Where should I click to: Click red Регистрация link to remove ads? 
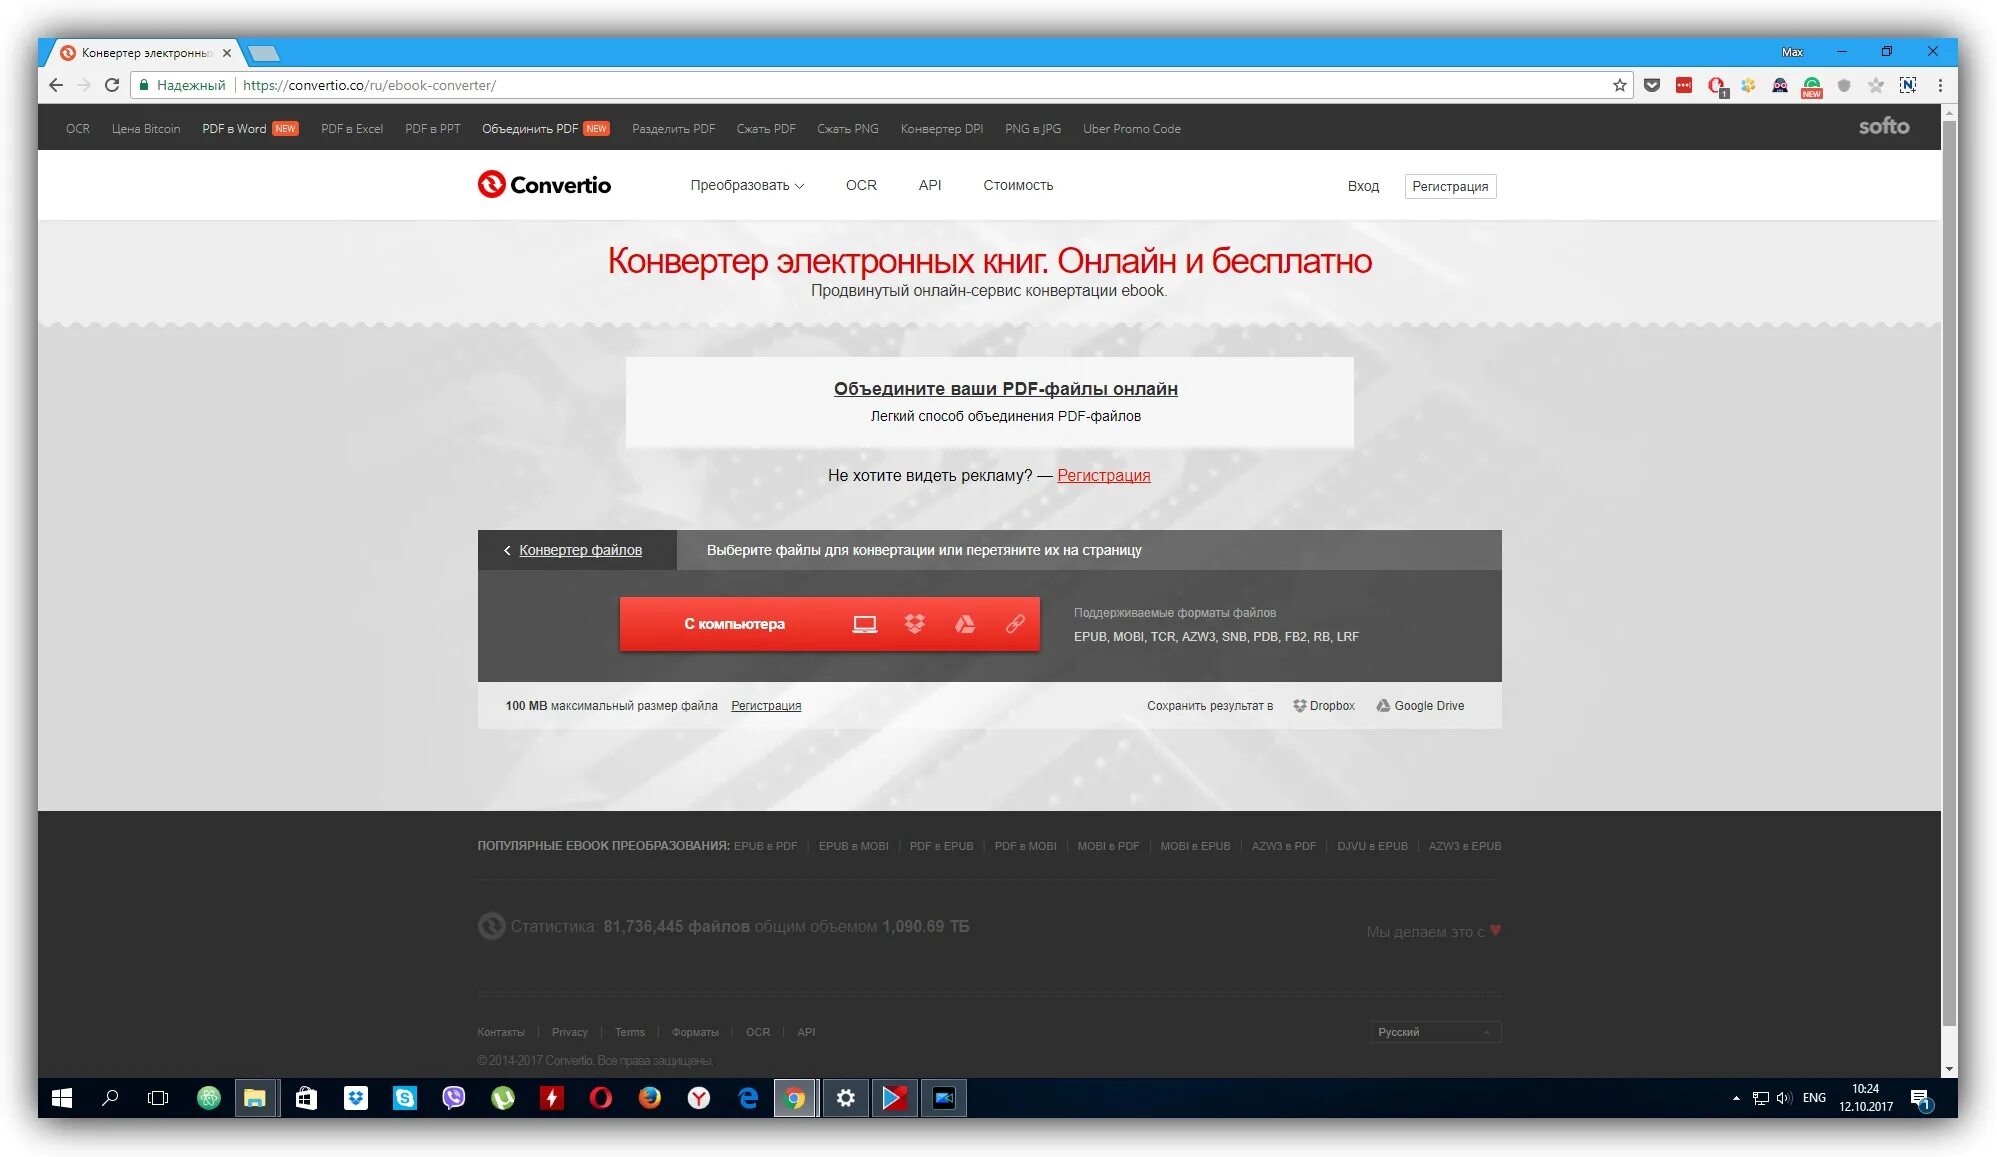(x=1104, y=475)
